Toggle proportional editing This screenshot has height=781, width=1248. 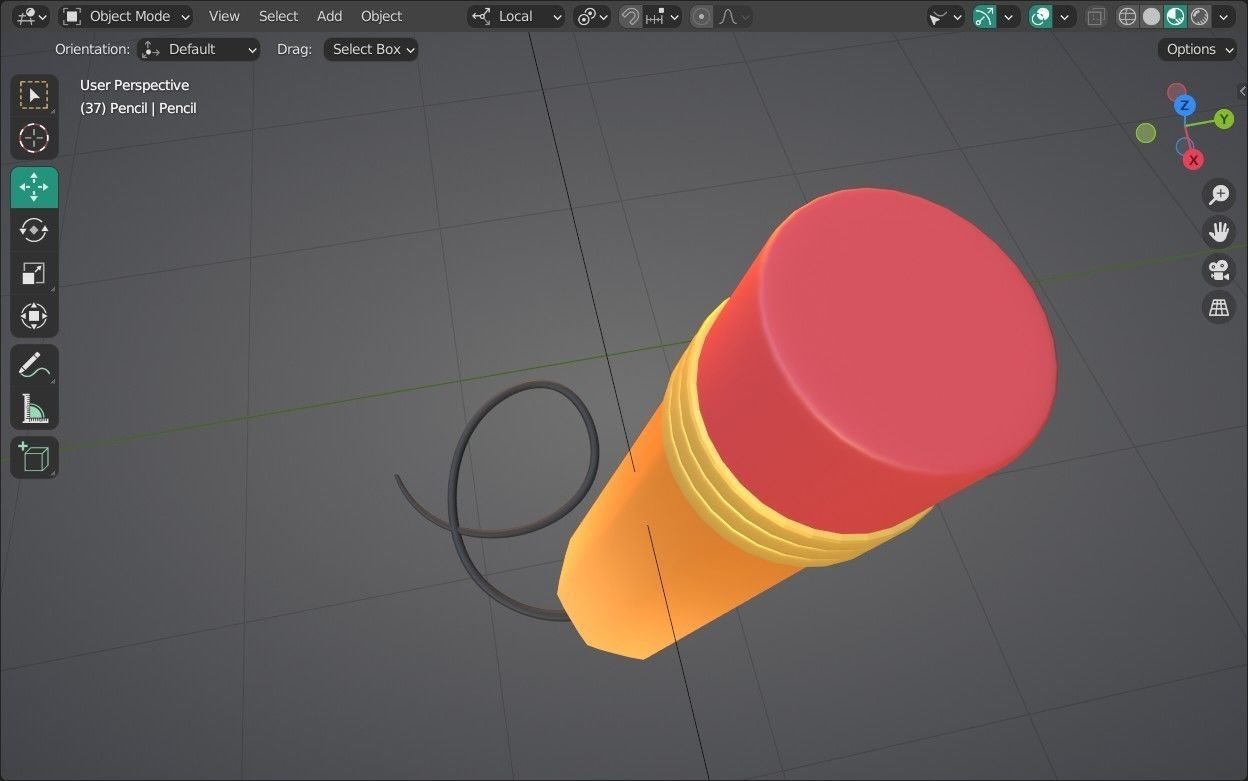coord(702,16)
